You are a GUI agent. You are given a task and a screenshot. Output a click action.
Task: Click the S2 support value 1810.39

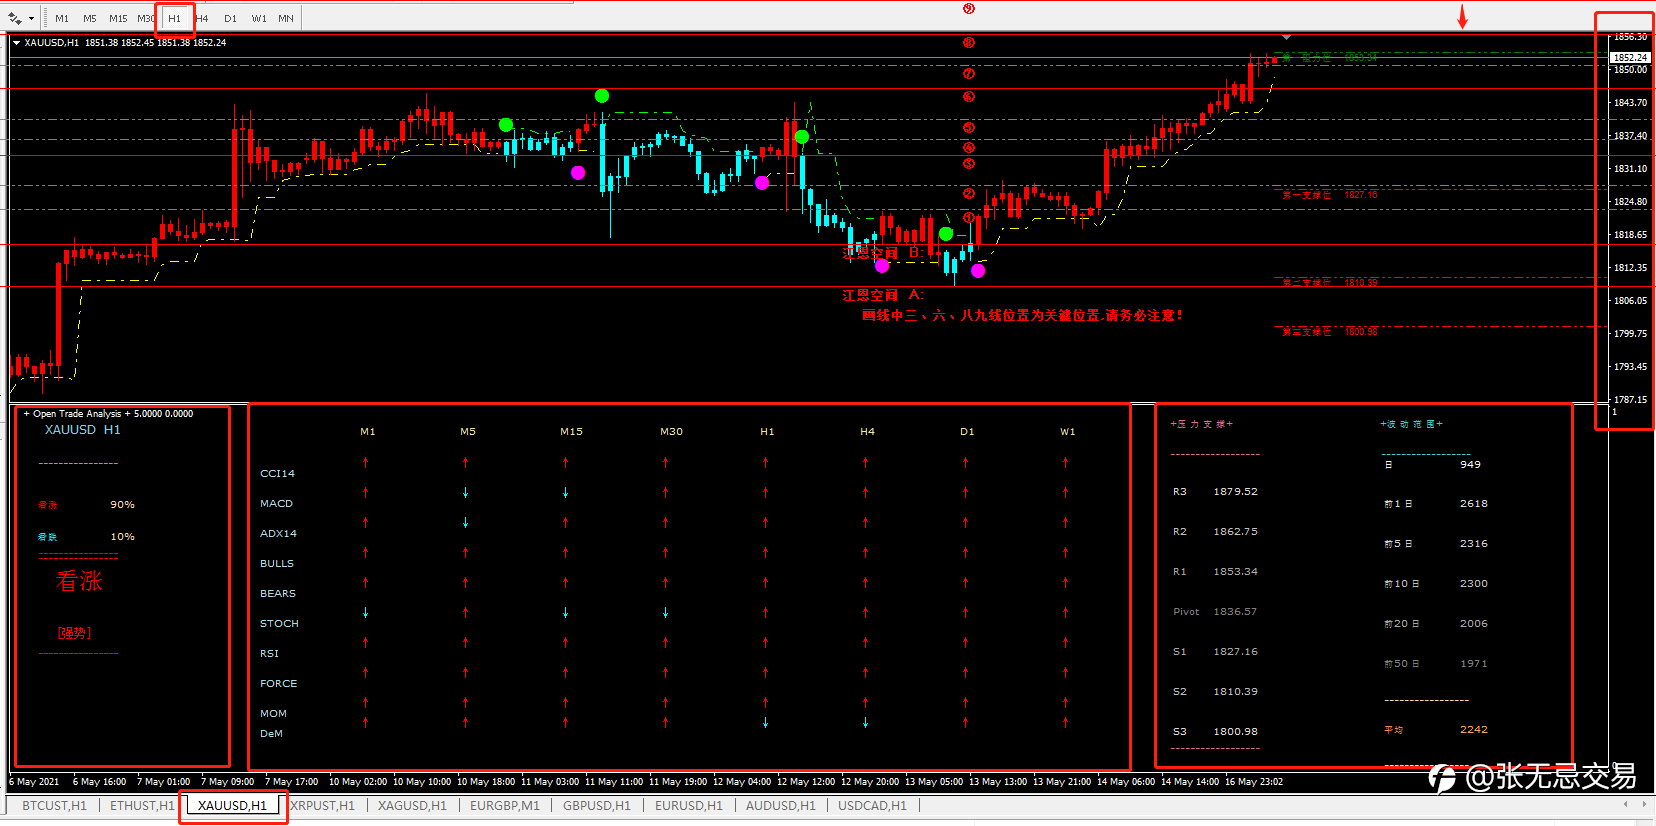1236,691
